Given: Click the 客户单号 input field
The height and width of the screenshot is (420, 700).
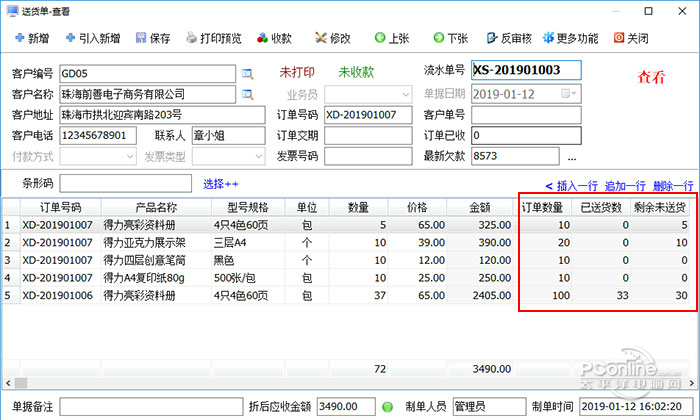Looking at the screenshot, I should (526, 115).
